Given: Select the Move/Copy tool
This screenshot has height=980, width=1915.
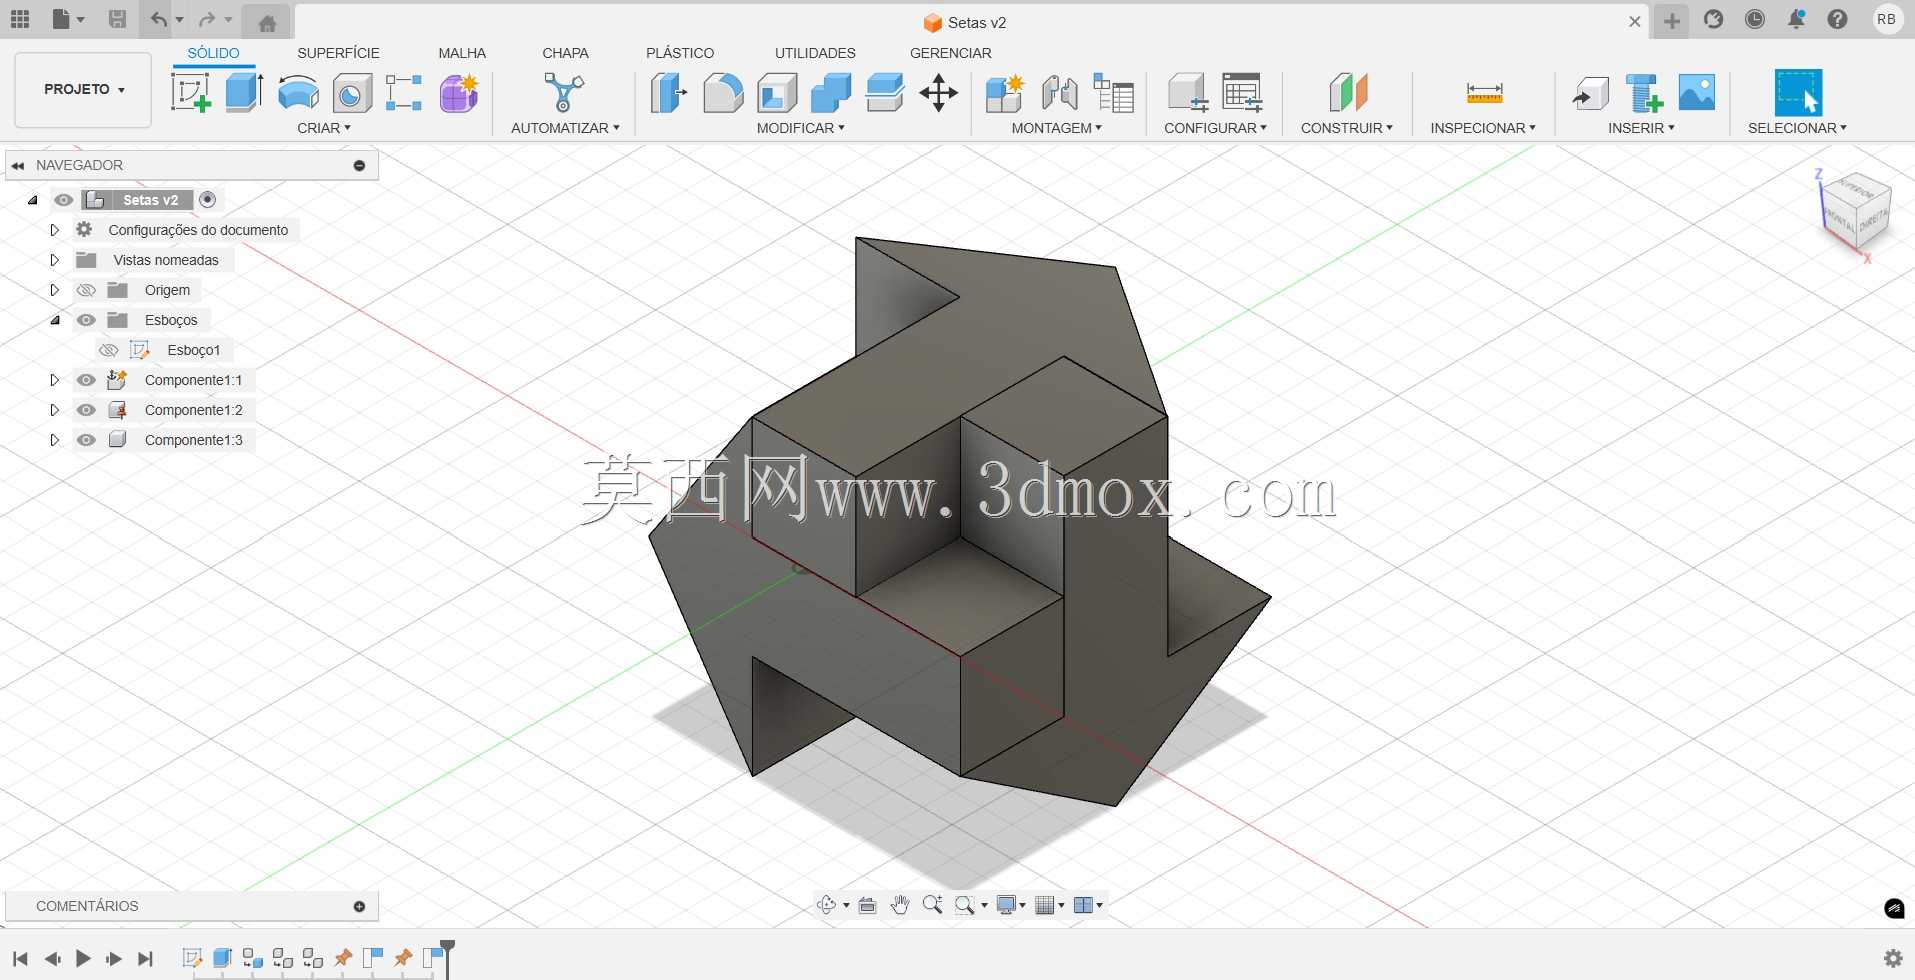Looking at the screenshot, I should tap(938, 93).
